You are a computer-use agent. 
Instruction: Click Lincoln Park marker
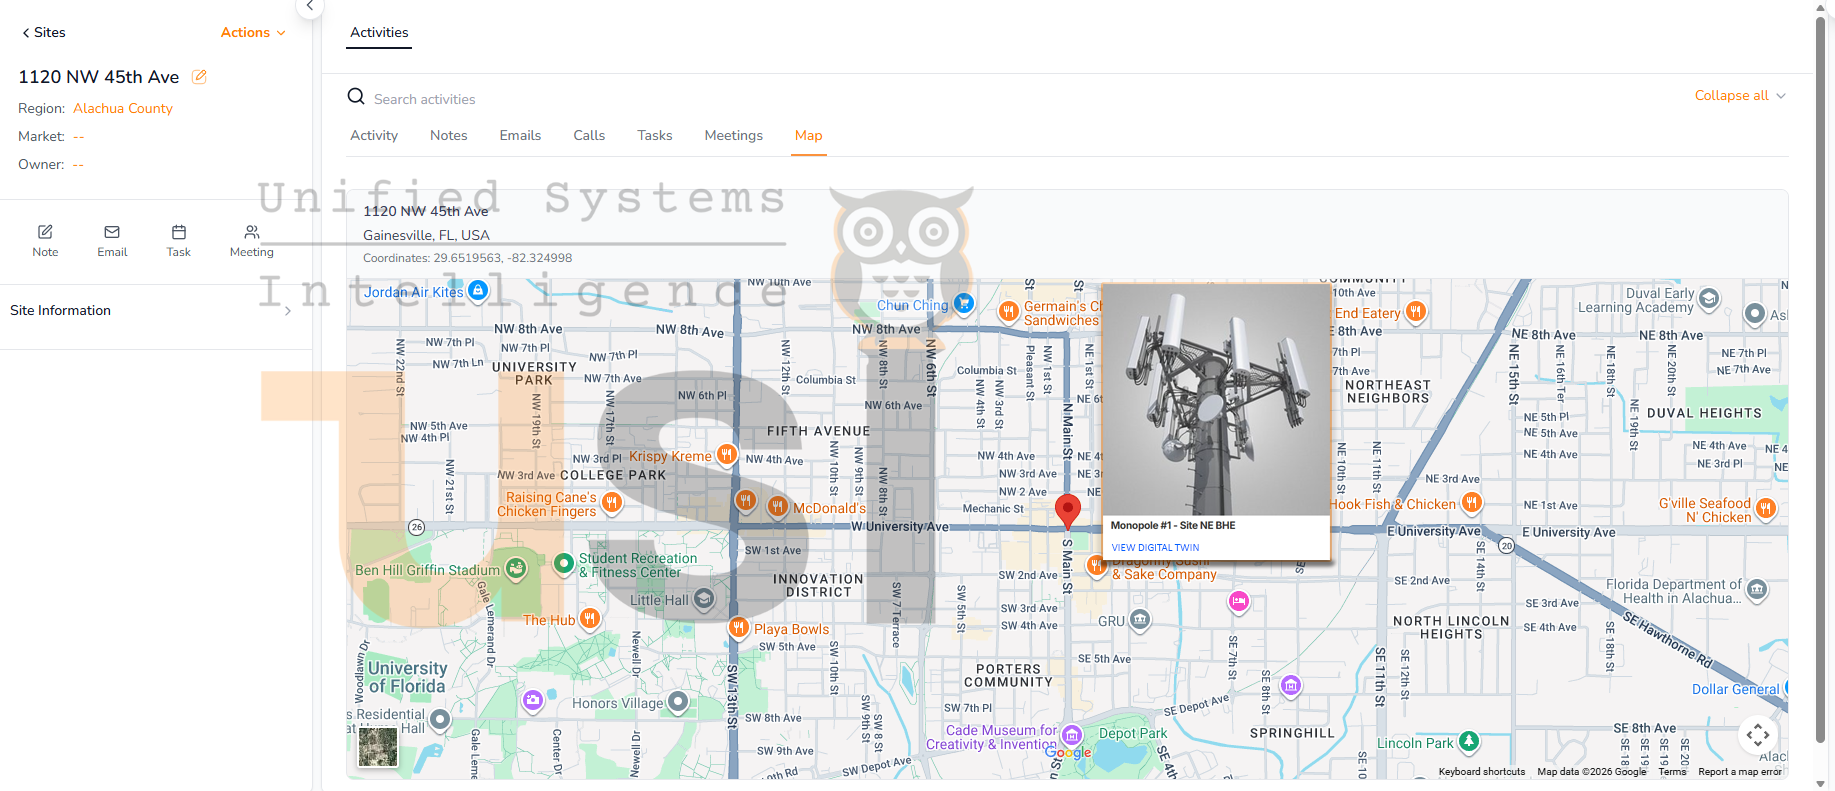point(1468,742)
